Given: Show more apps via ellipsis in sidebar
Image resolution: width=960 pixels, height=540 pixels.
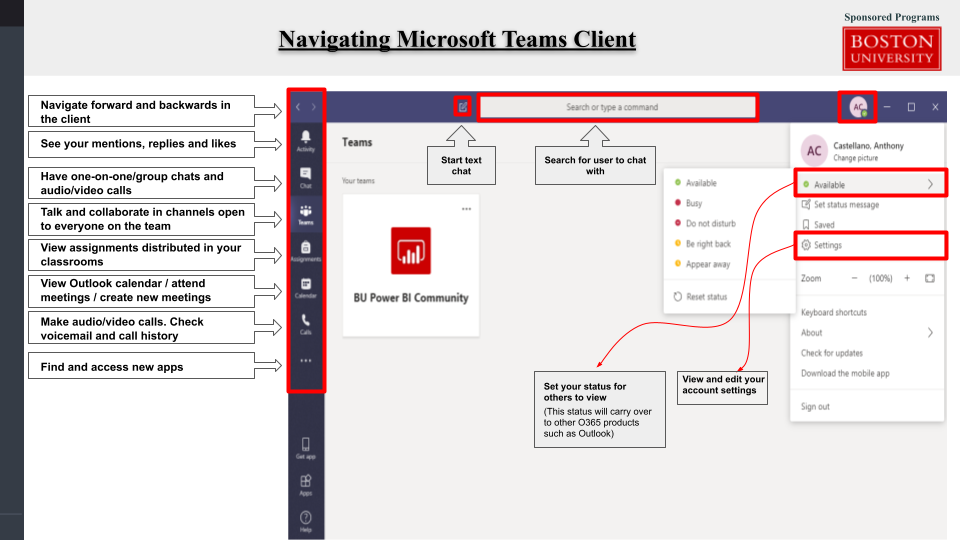Looking at the screenshot, I should click(x=306, y=361).
